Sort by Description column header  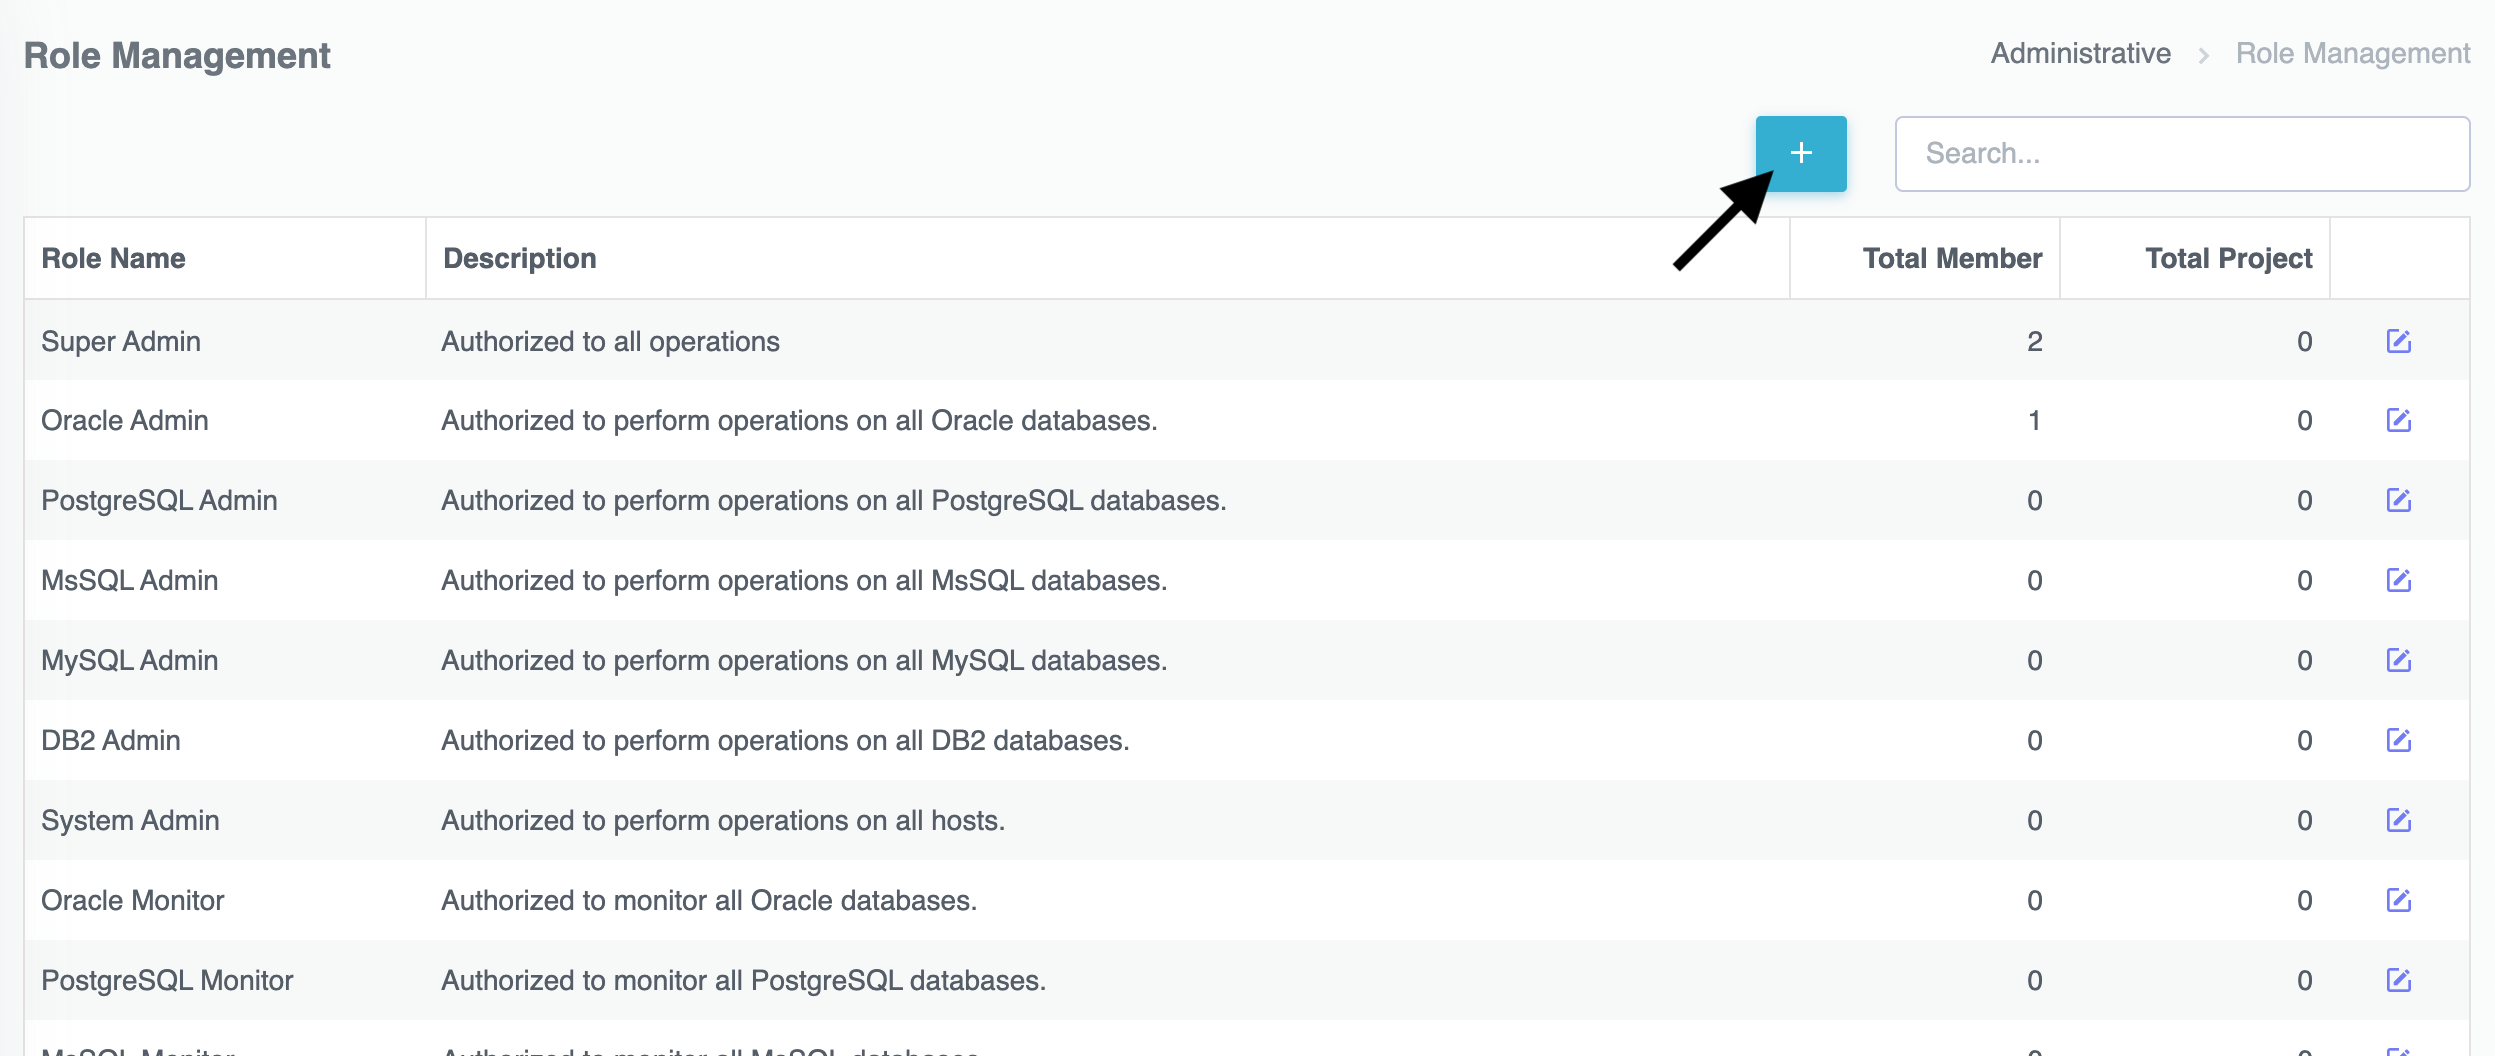pyautogui.click(x=519, y=258)
